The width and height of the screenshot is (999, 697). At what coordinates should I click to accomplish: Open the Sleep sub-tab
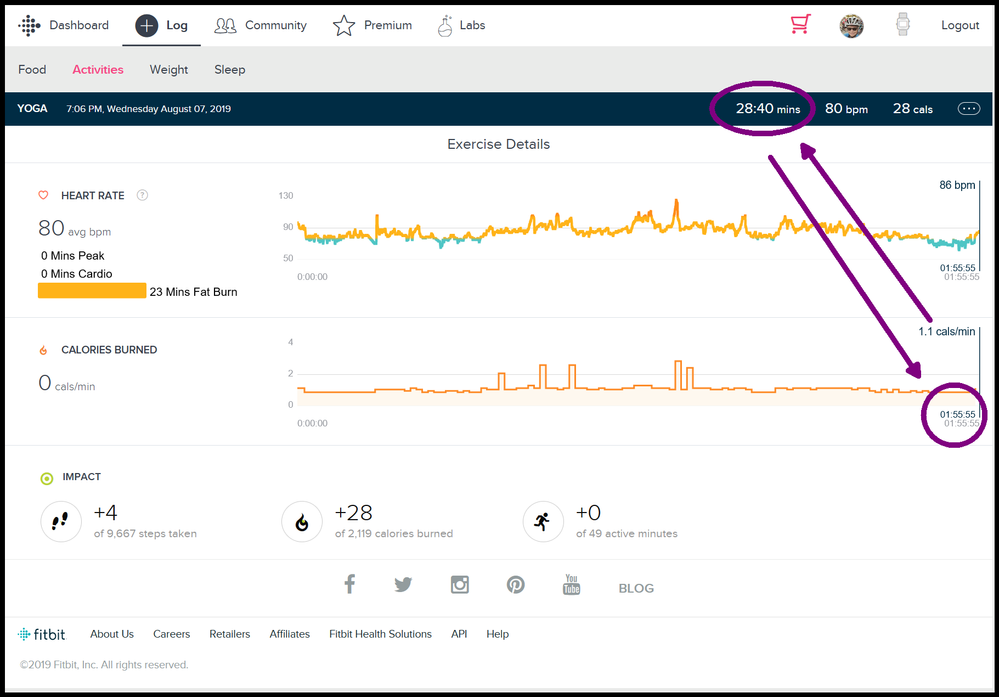[229, 69]
